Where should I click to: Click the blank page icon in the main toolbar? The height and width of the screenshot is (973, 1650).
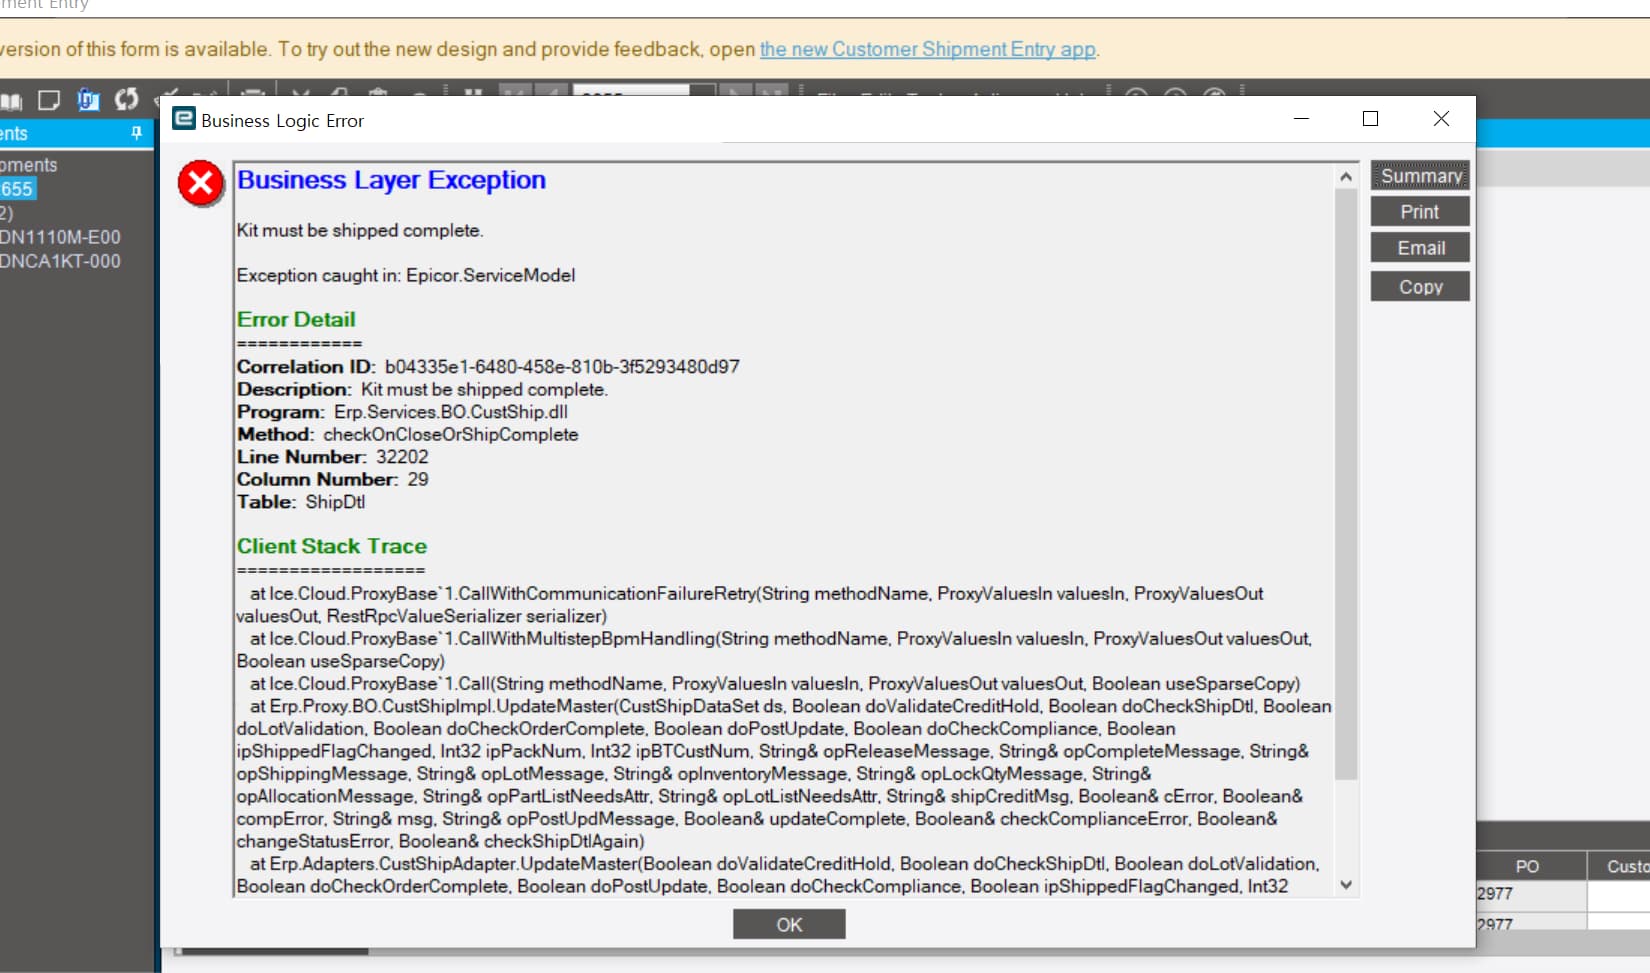(49, 100)
